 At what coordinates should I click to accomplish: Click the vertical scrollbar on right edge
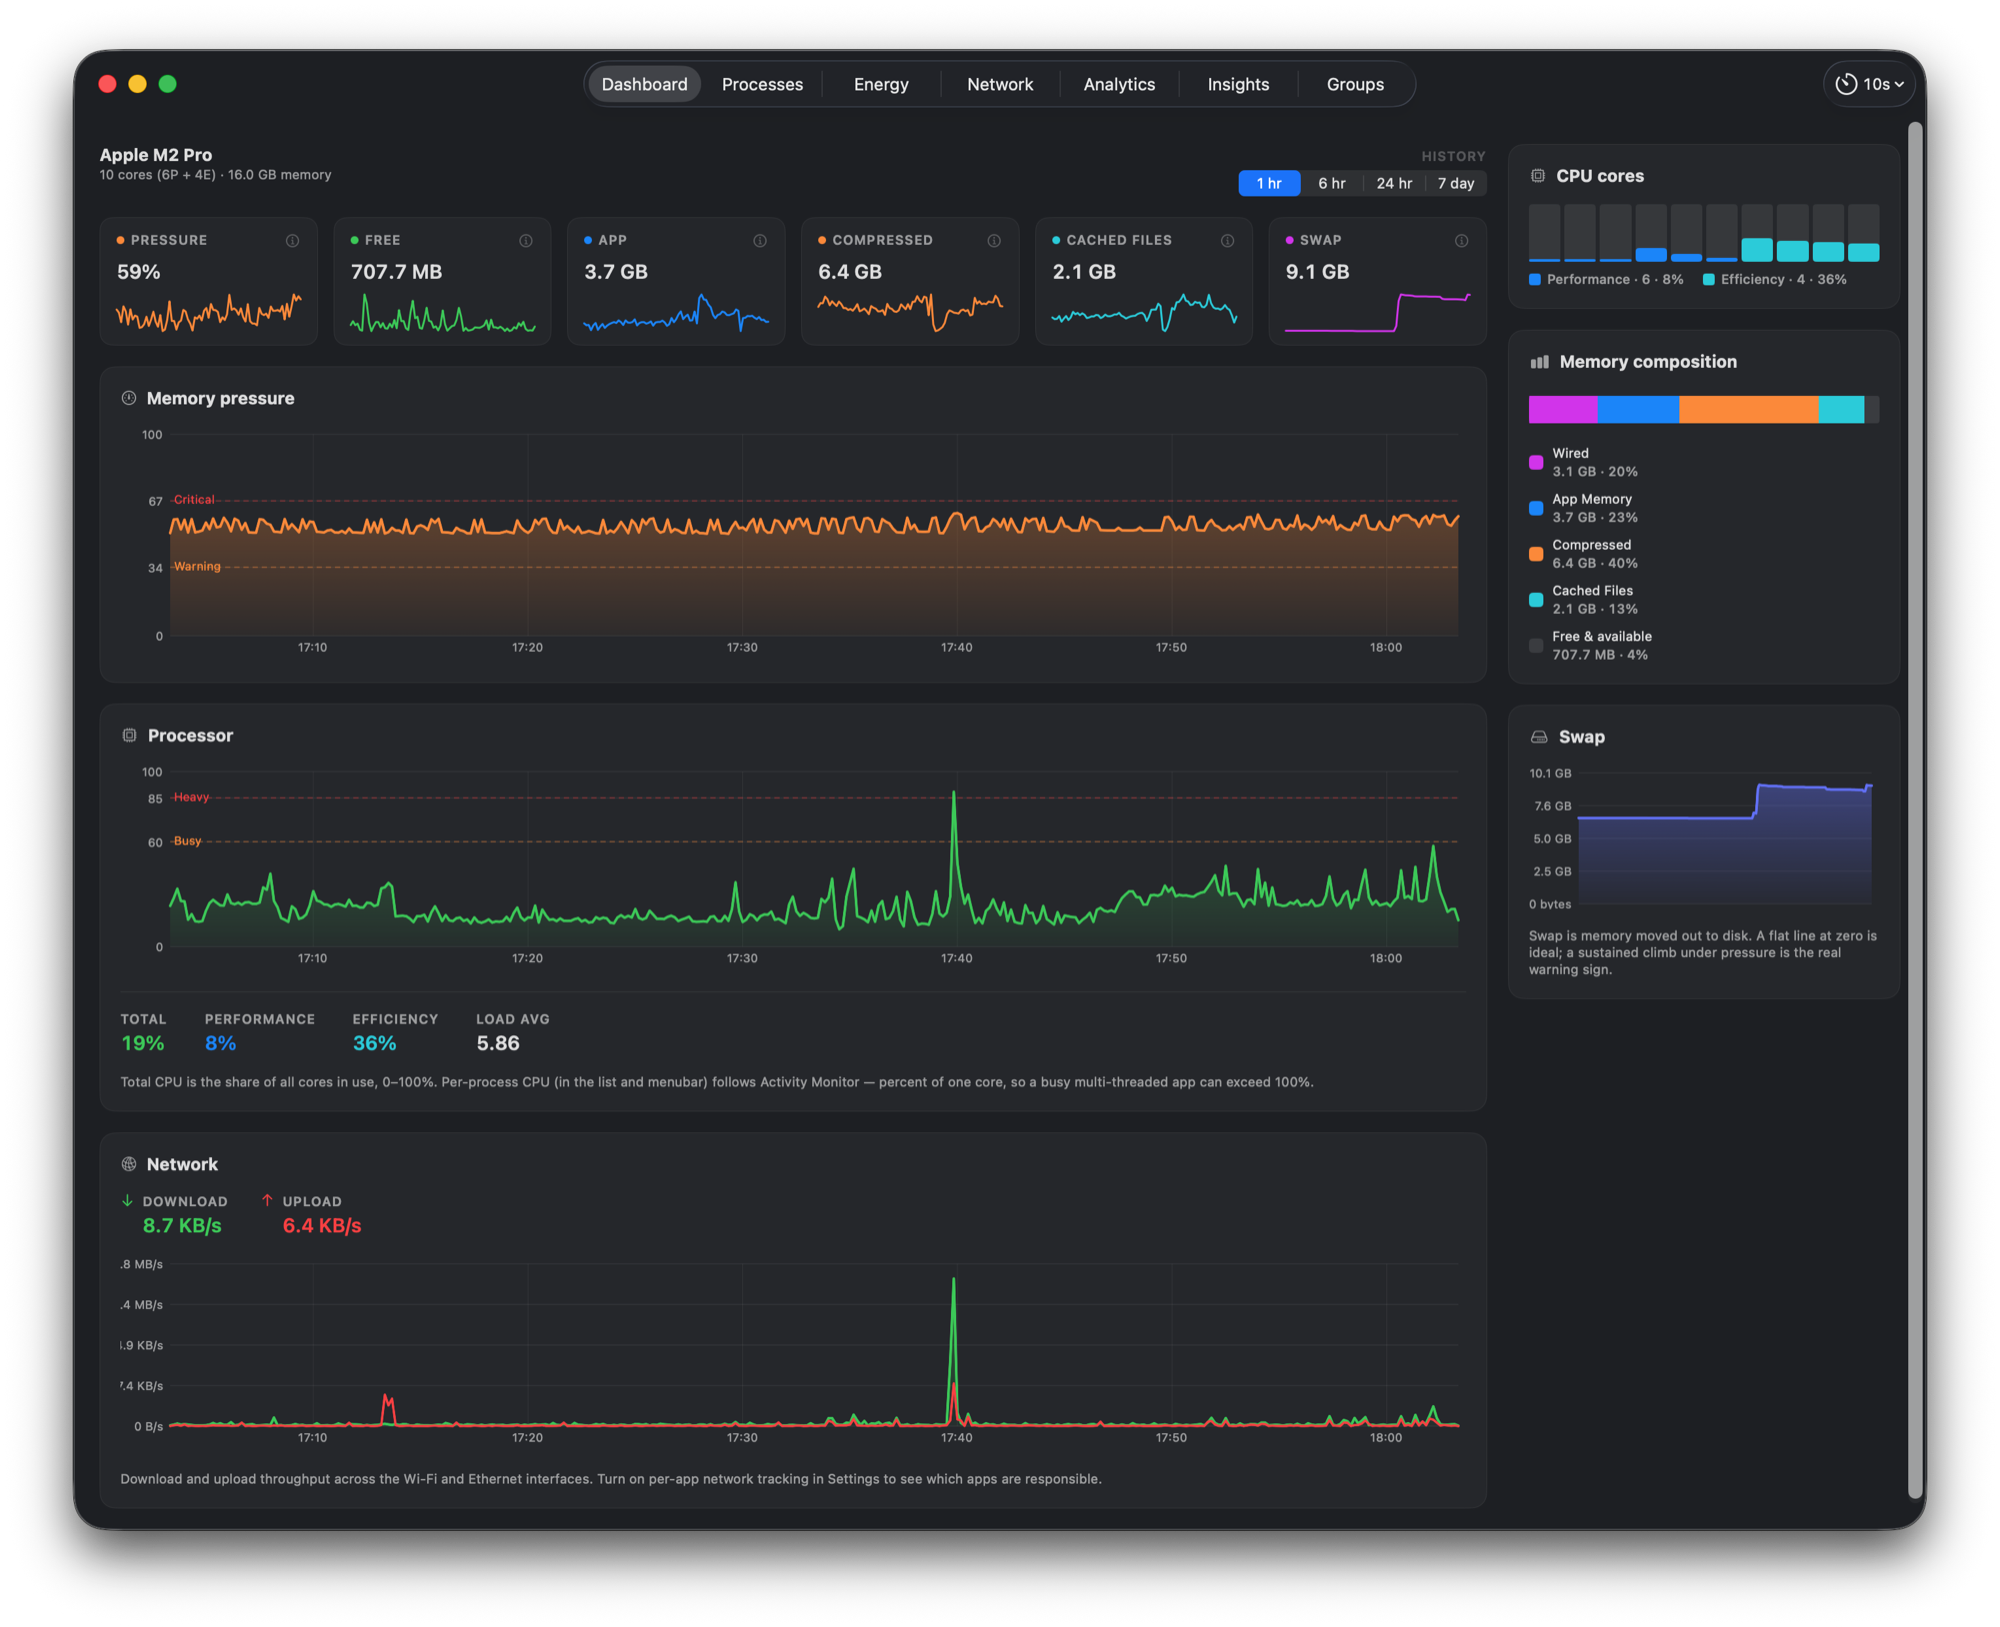point(1915,810)
